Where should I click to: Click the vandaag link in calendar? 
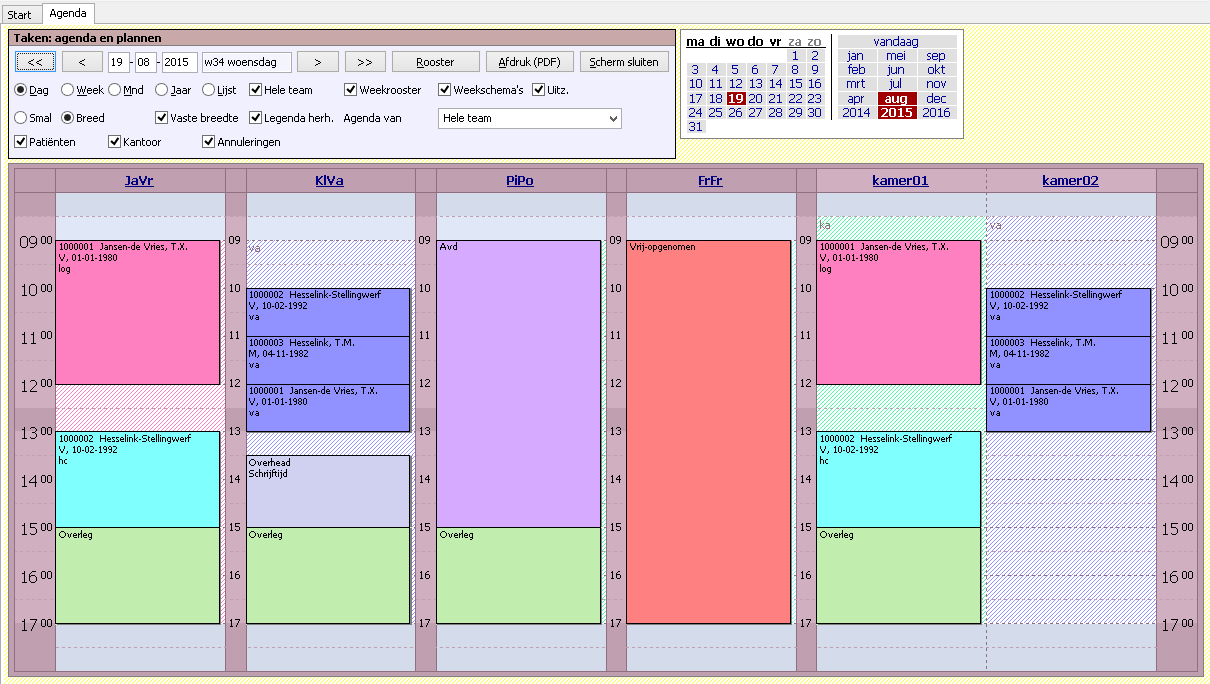click(895, 42)
